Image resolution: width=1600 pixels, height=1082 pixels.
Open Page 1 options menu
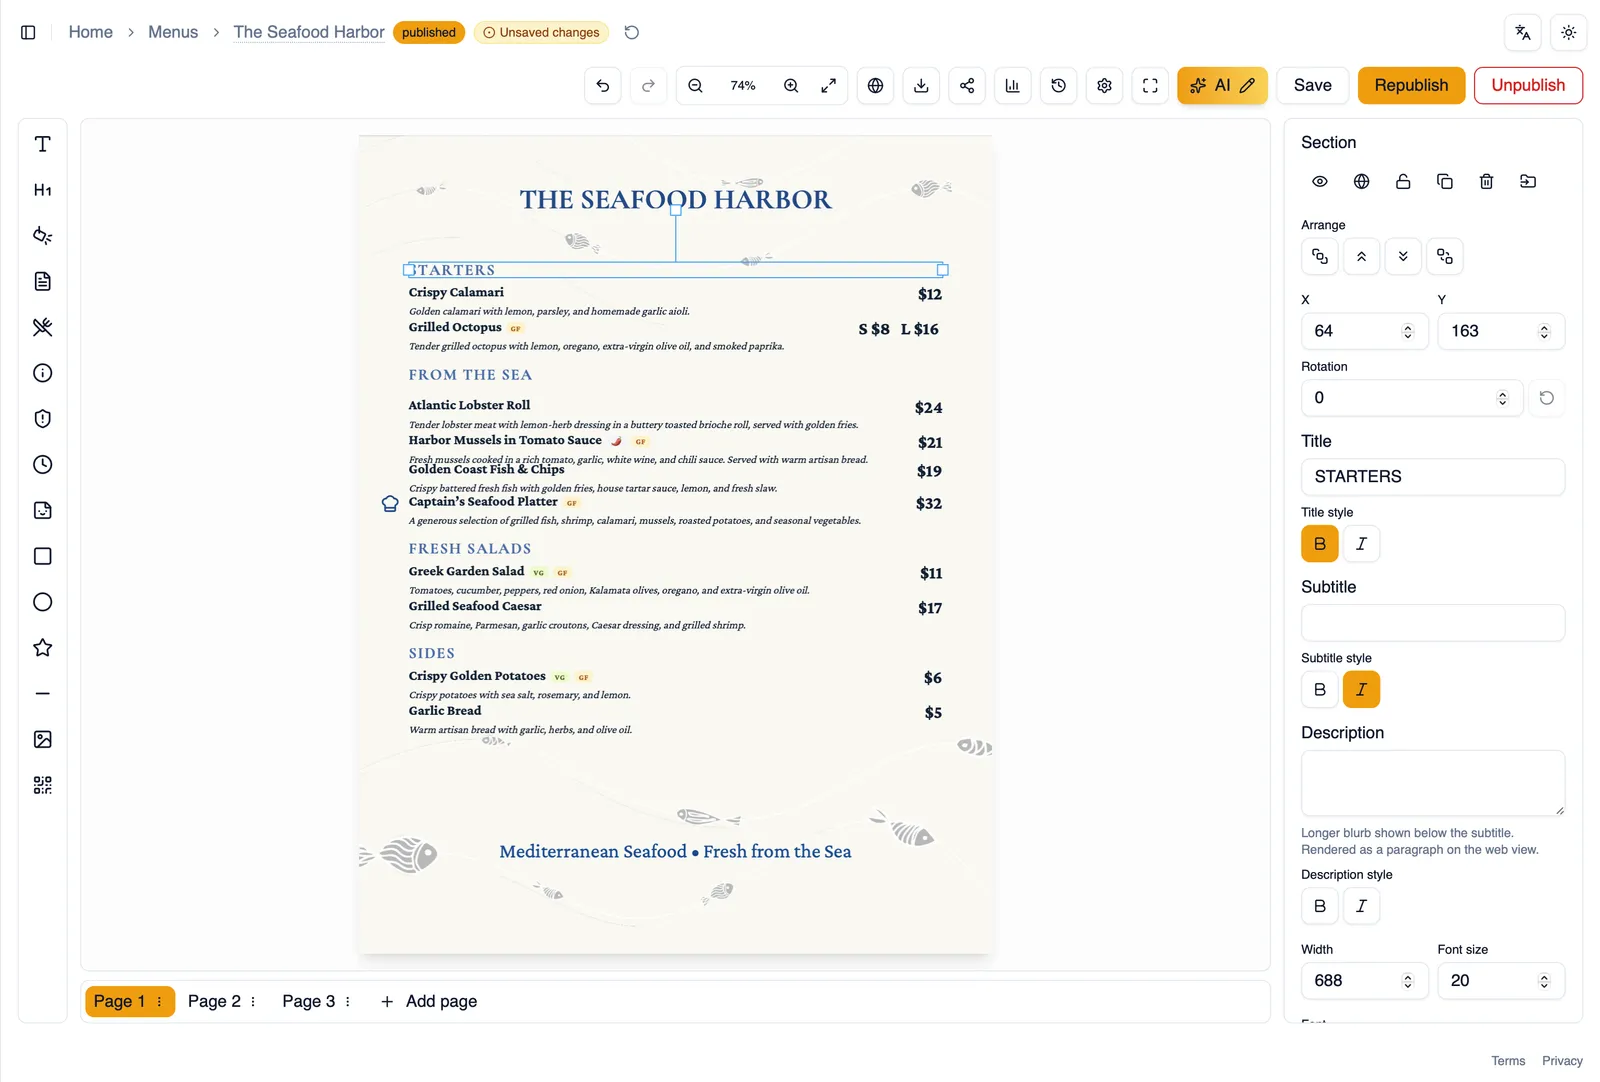[159, 1001]
